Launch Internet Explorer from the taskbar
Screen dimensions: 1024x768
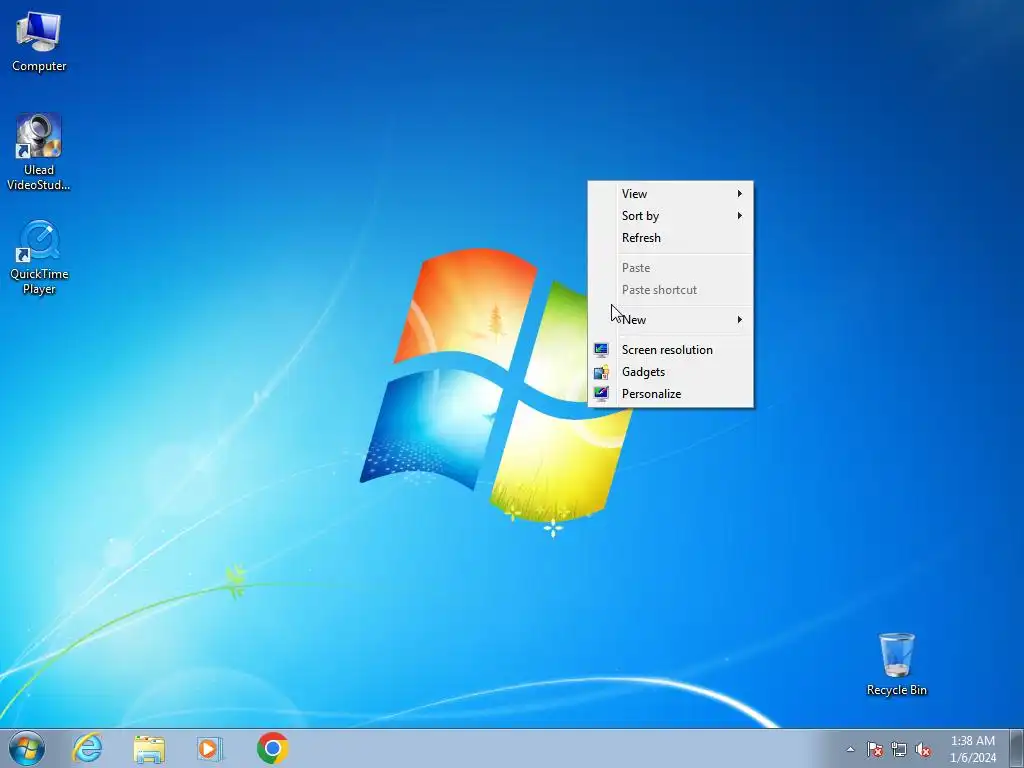click(88, 748)
